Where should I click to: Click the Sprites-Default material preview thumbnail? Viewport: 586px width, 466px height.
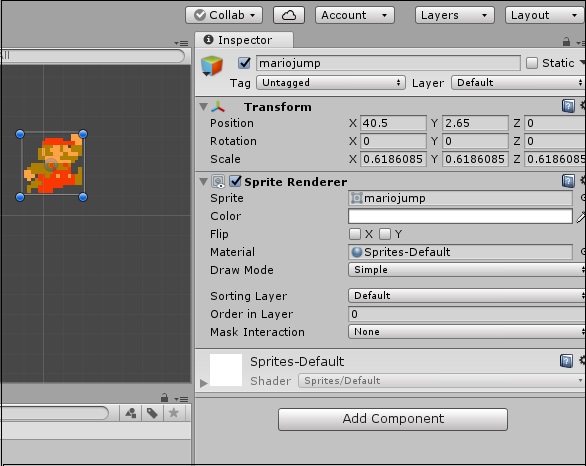[x=226, y=370]
